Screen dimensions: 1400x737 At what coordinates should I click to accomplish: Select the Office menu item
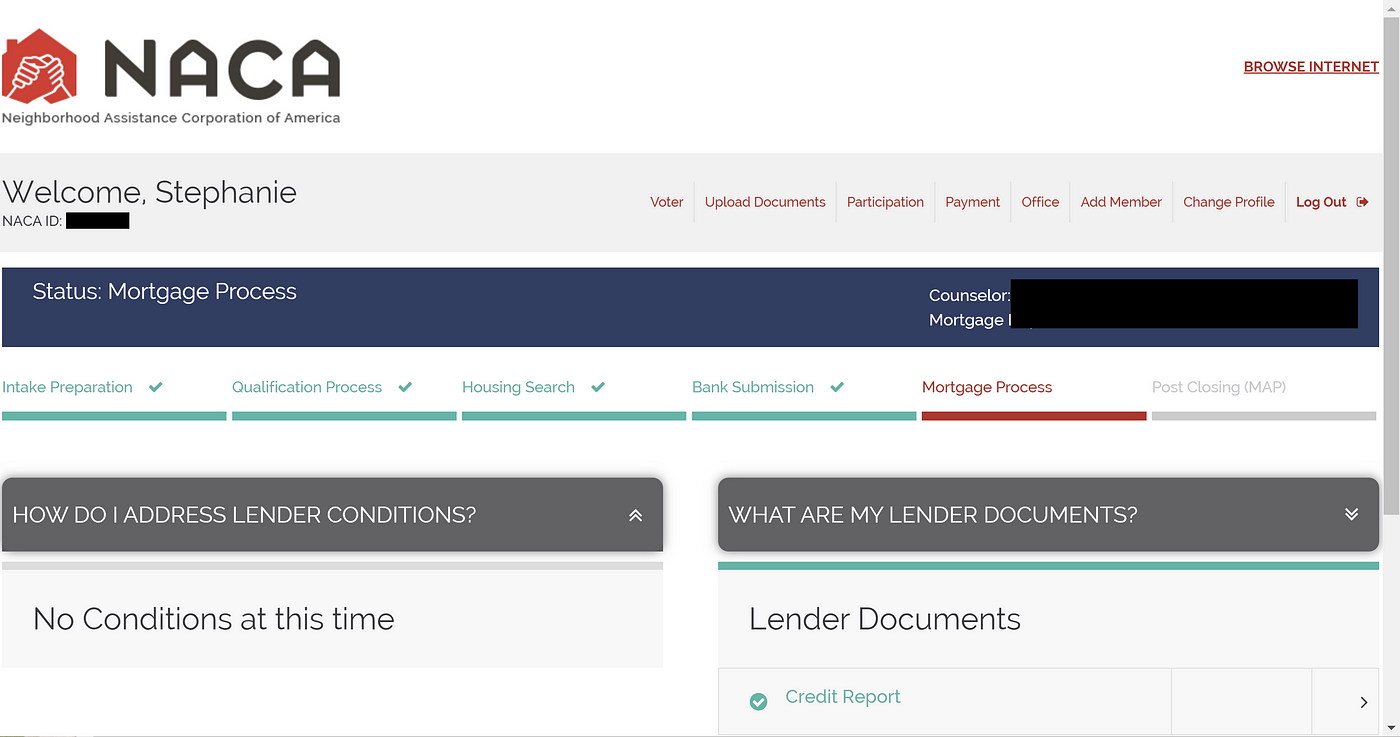[x=1040, y=202]
